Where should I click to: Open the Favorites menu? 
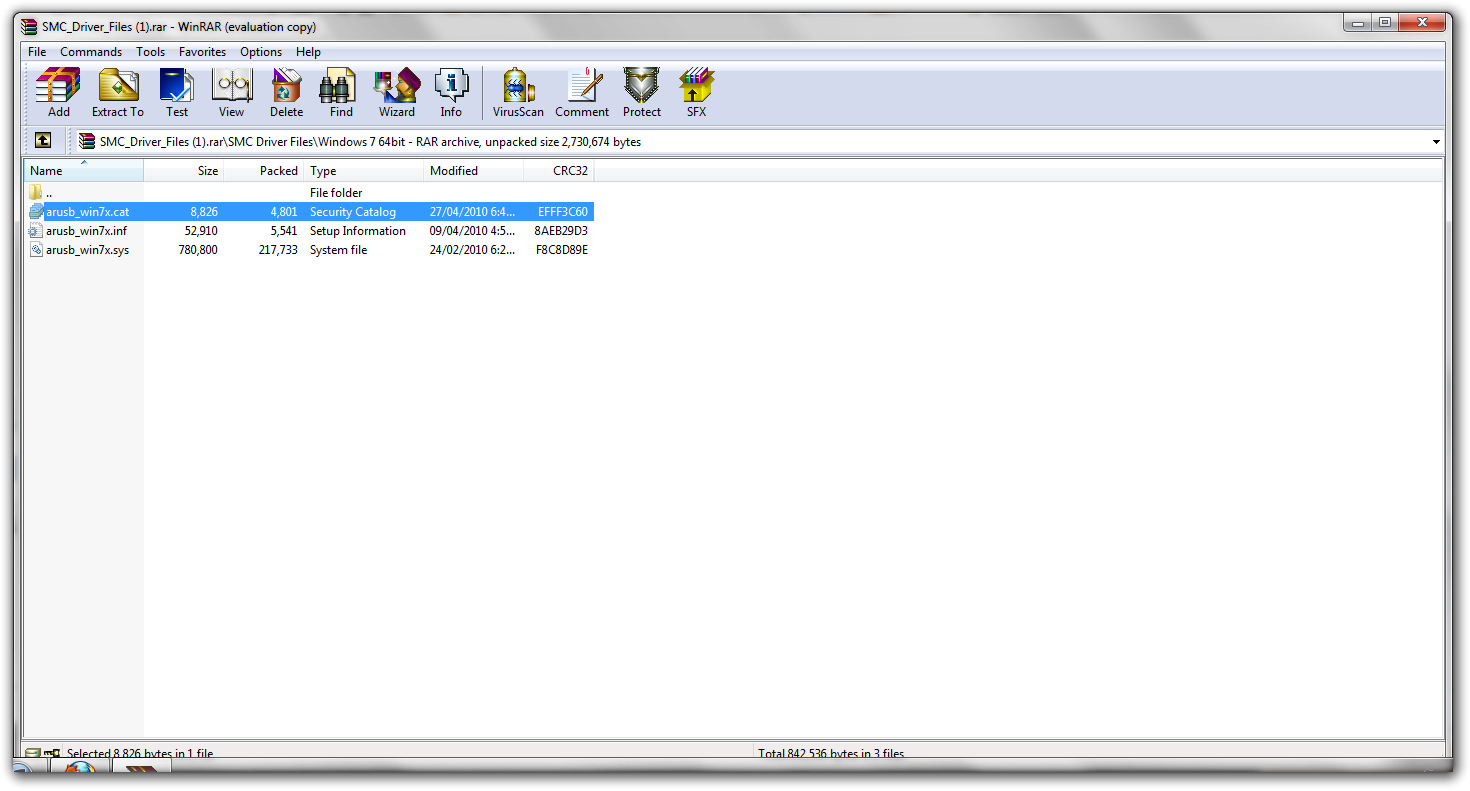pos(202,52)
